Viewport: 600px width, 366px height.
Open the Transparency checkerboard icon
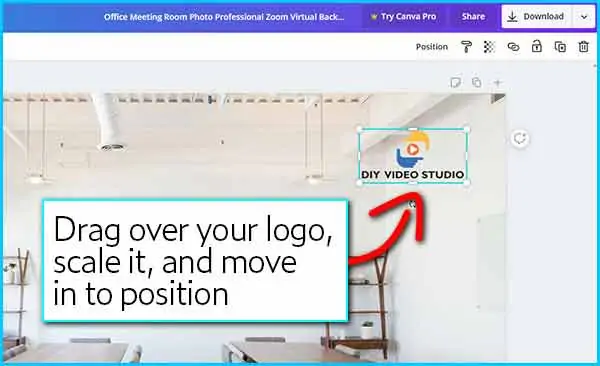[x=489, y=47]
